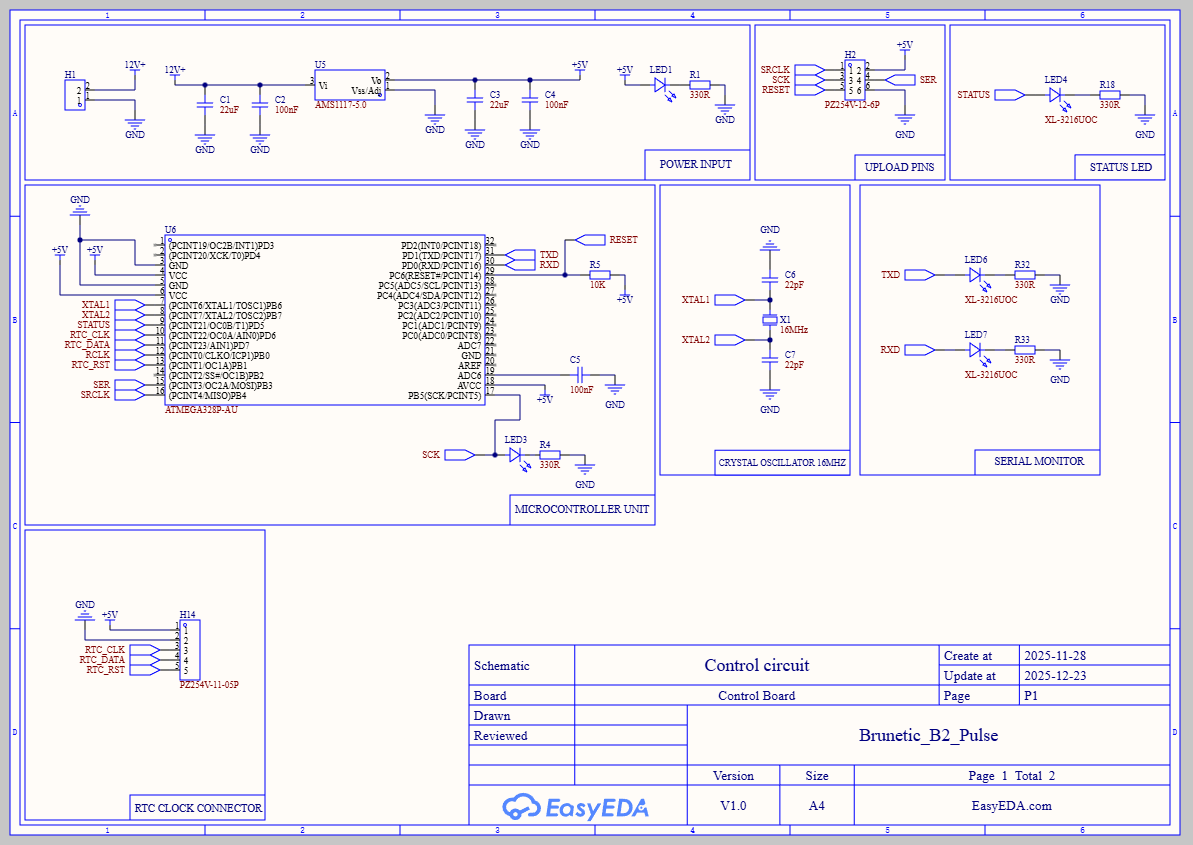The image size is (1193, 845).
Task: Click the MICROCONTROLLER UNIT block label
Action: pyautogui.click(x=582, y=510)
